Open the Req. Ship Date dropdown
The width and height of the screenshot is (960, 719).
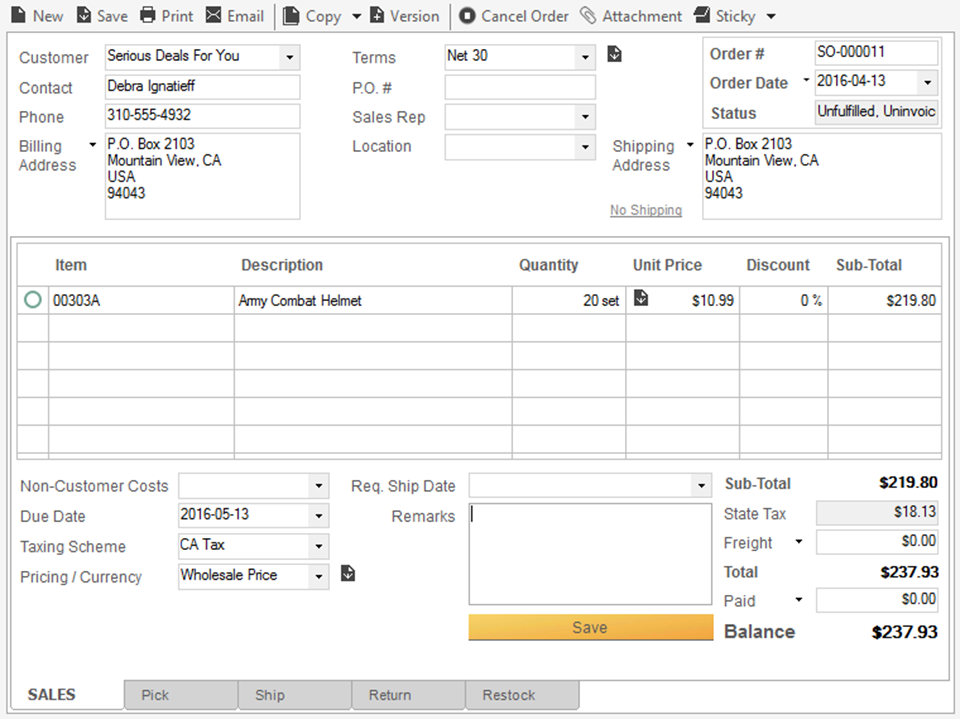pyautogui.click(x=701, y=486)
